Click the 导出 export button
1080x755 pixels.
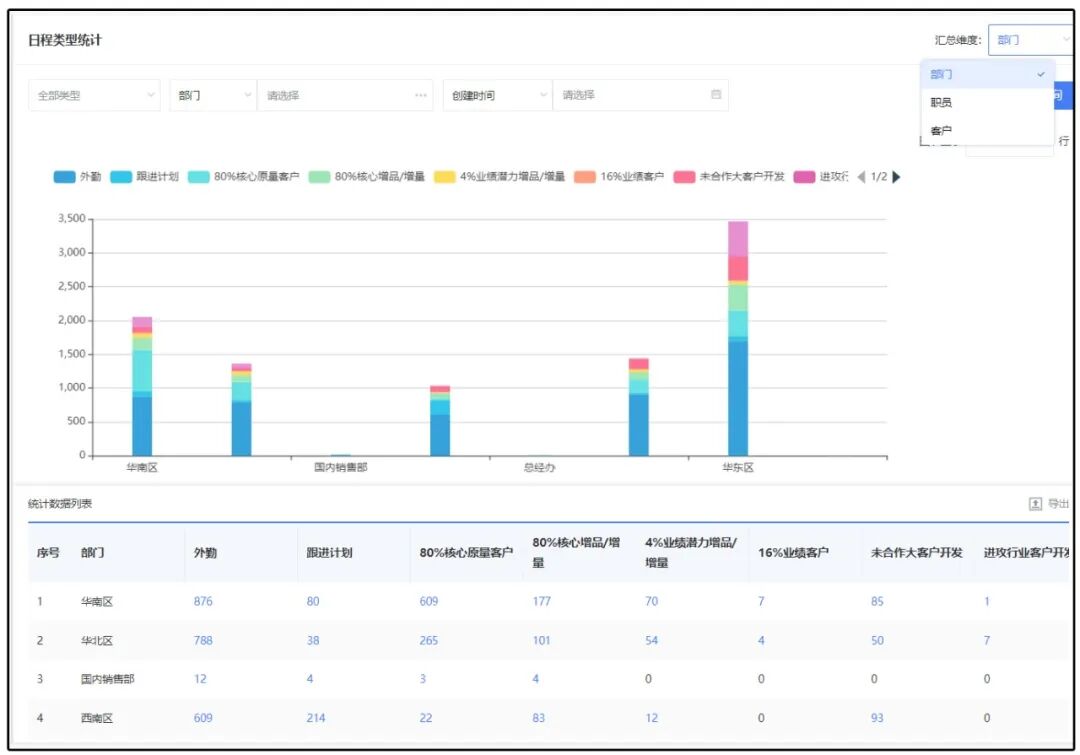point(1049,504)
